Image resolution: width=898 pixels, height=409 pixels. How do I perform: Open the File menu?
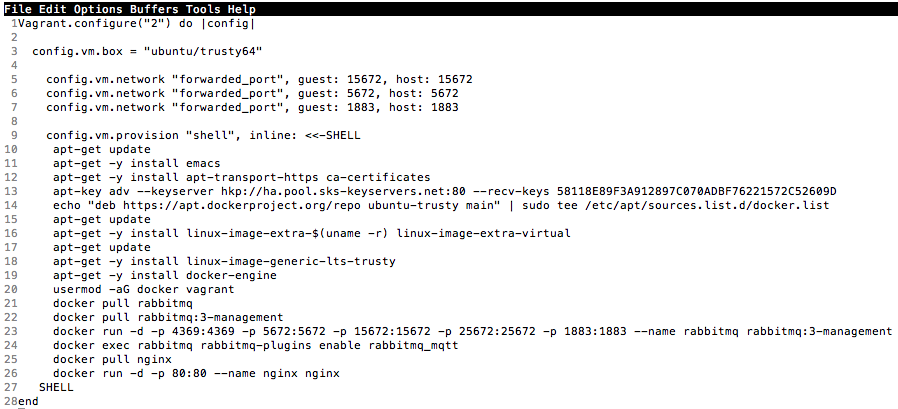click(18, 10)
